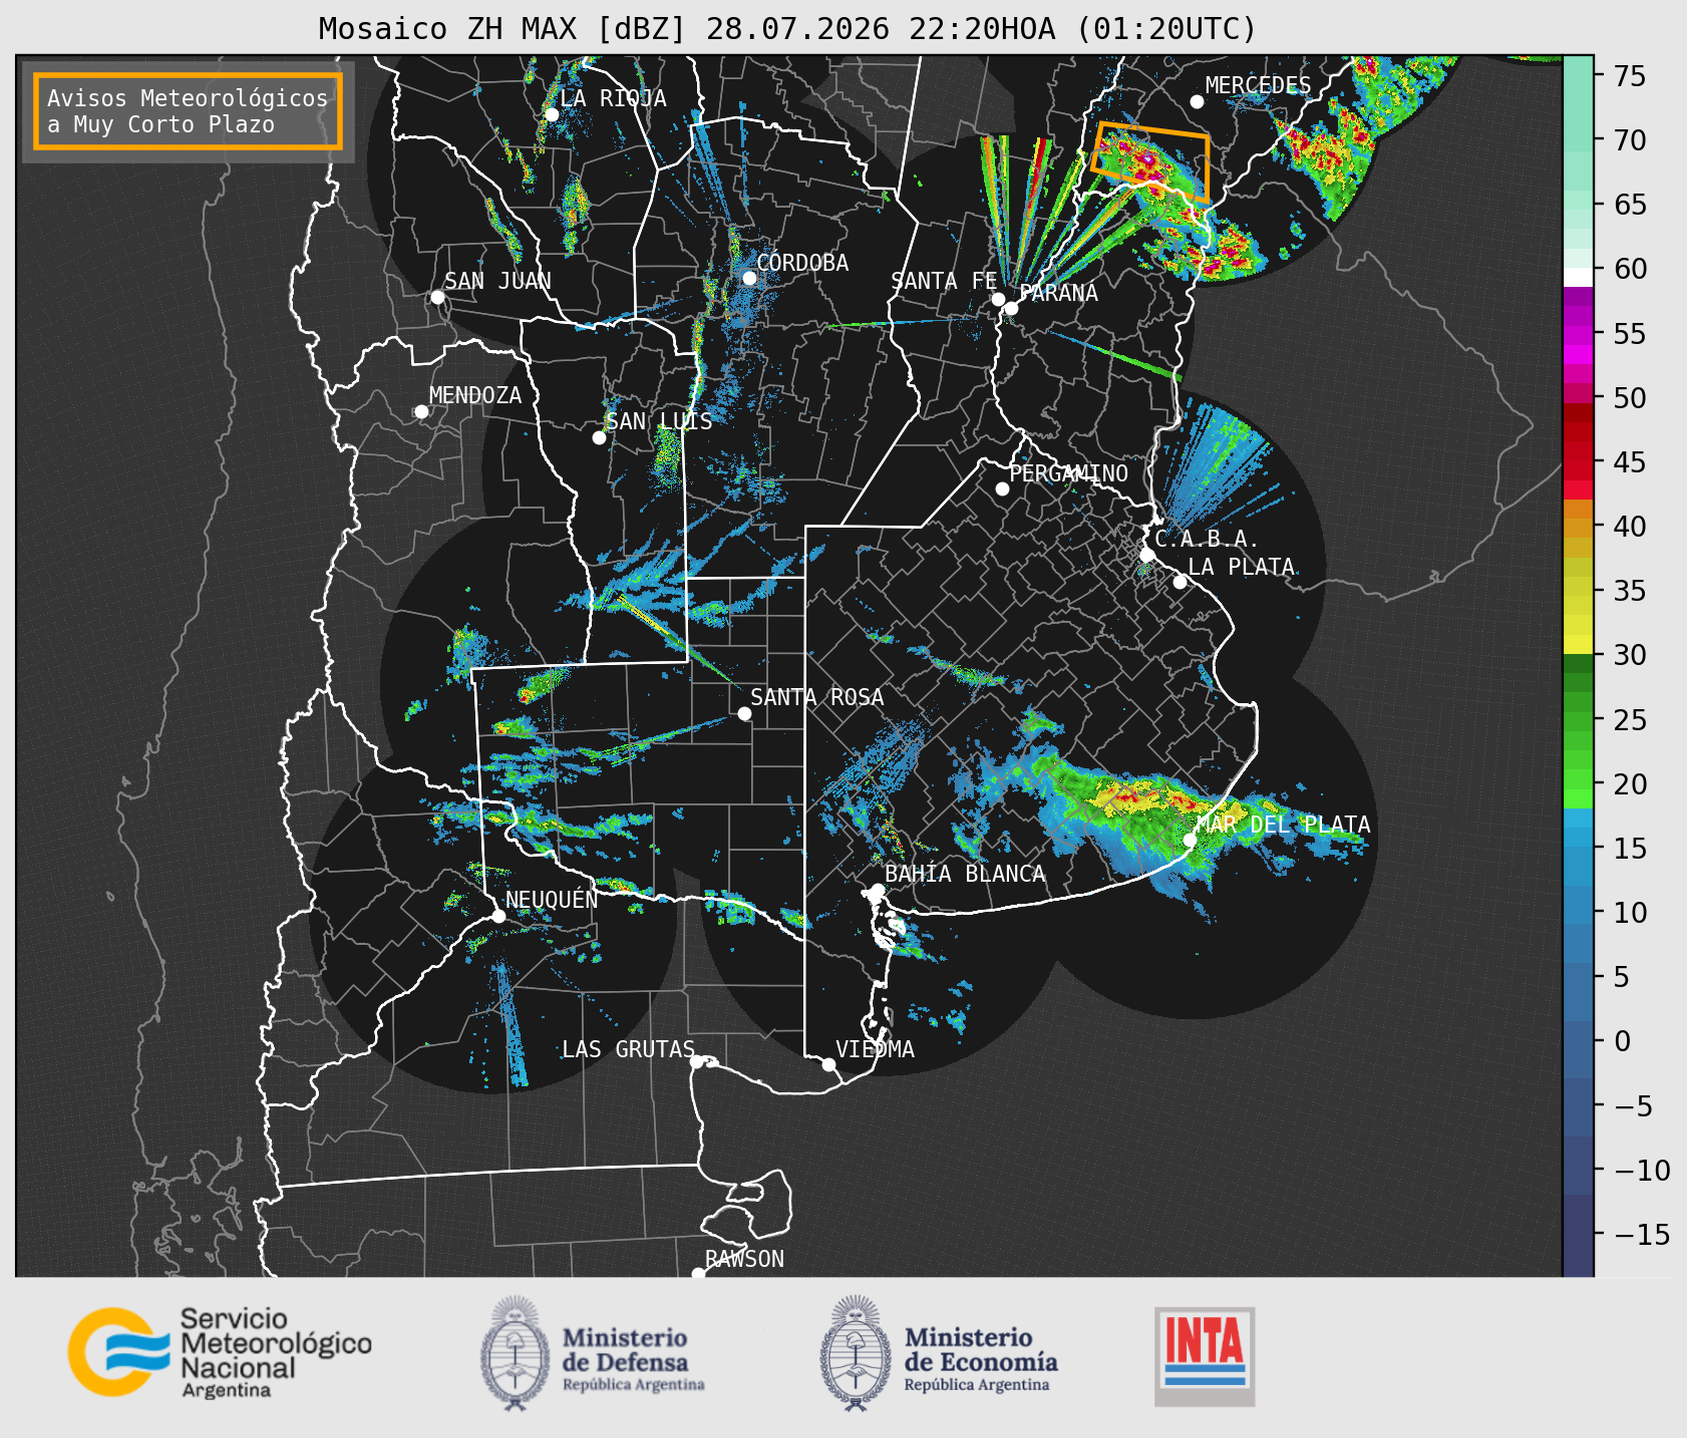Image resolution: width=1687 pixels, height=1438 pixels.
Task: Select the Santa Rosa city marker
Action: pyautogui.click(x=744, y=713)
